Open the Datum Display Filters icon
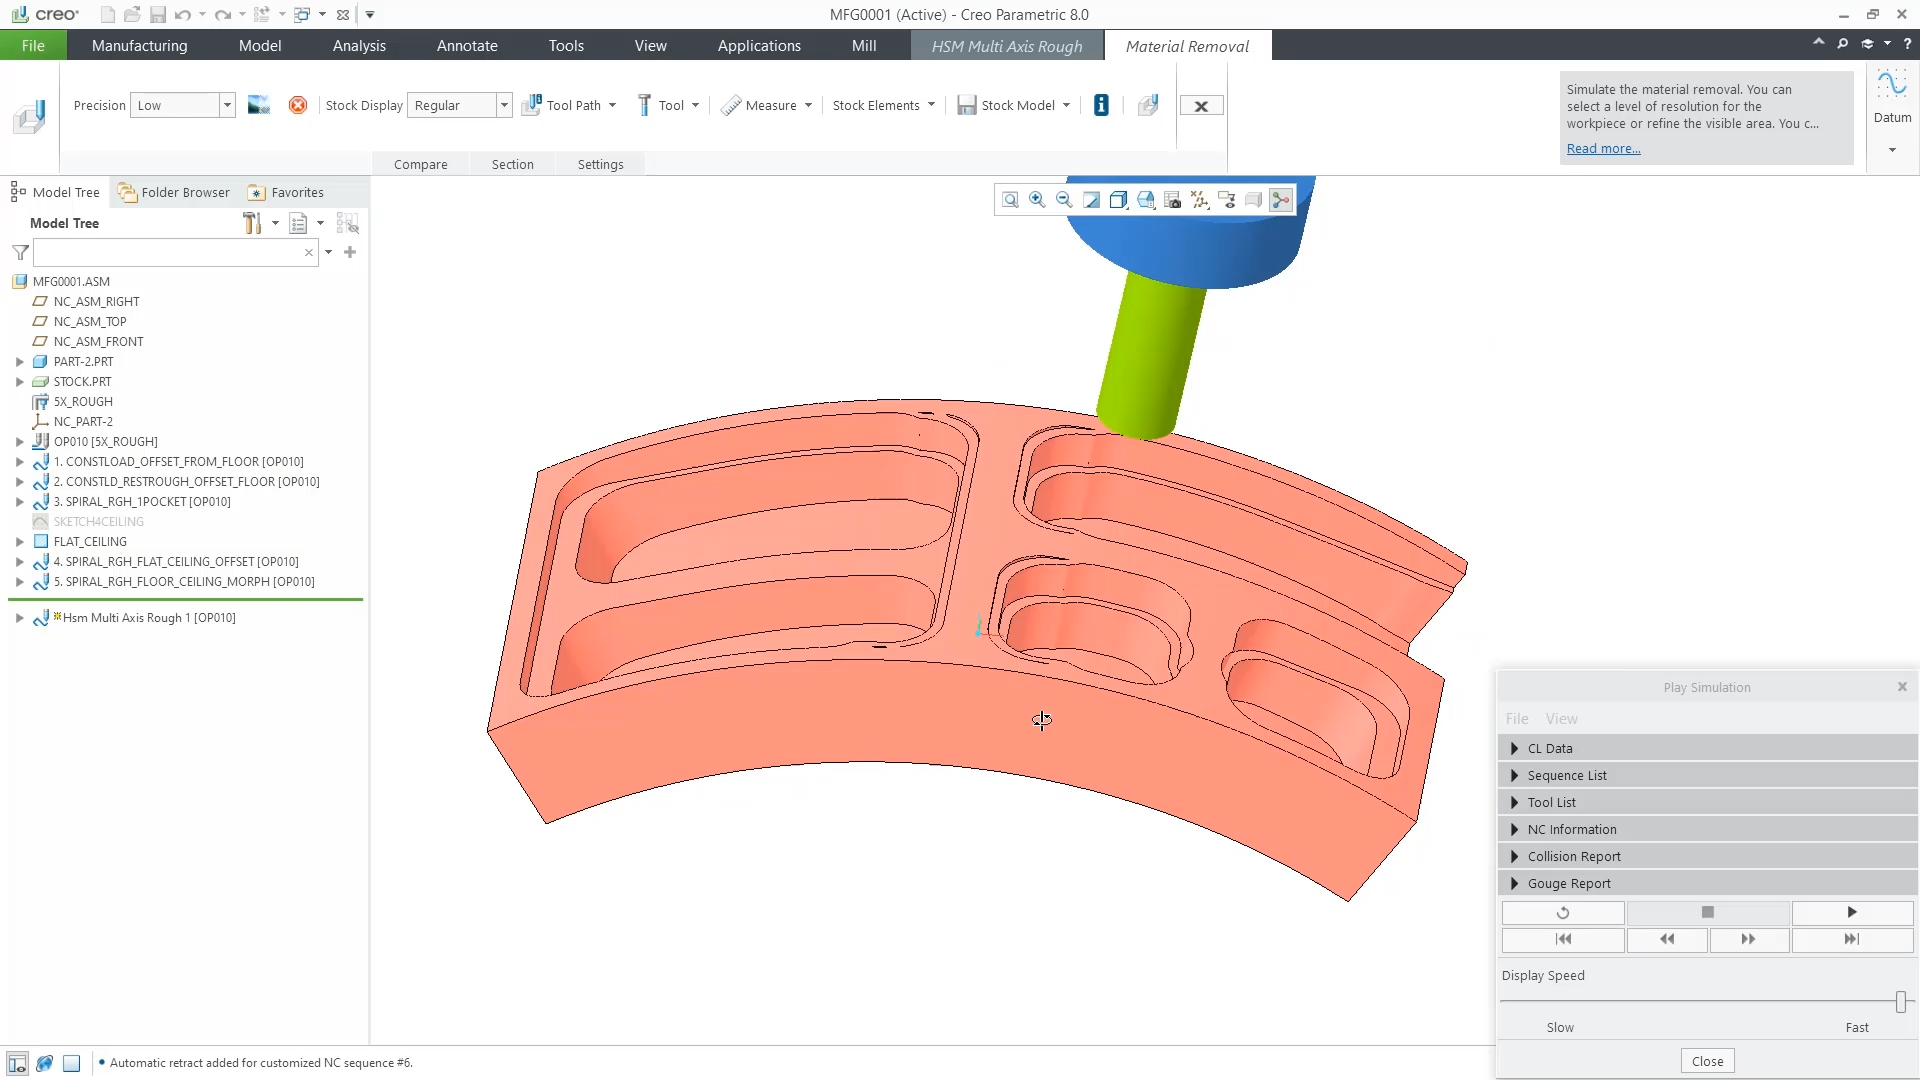This screenshot has width=1920, height=1080. [1200, 200]
